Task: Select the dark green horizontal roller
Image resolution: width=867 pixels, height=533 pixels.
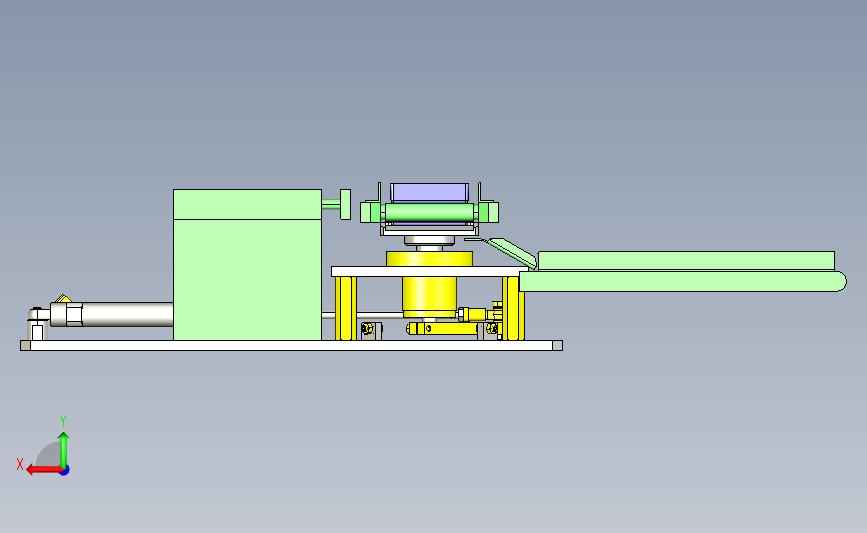Action: tap(430, 212)
